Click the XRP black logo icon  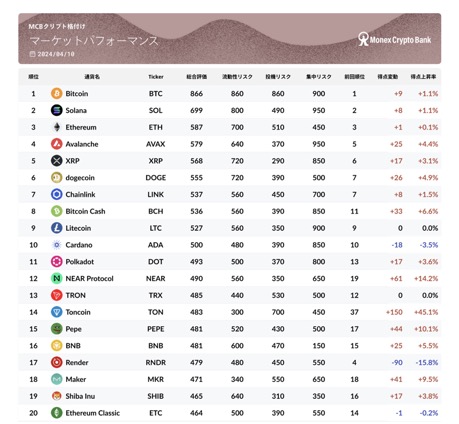57,161
